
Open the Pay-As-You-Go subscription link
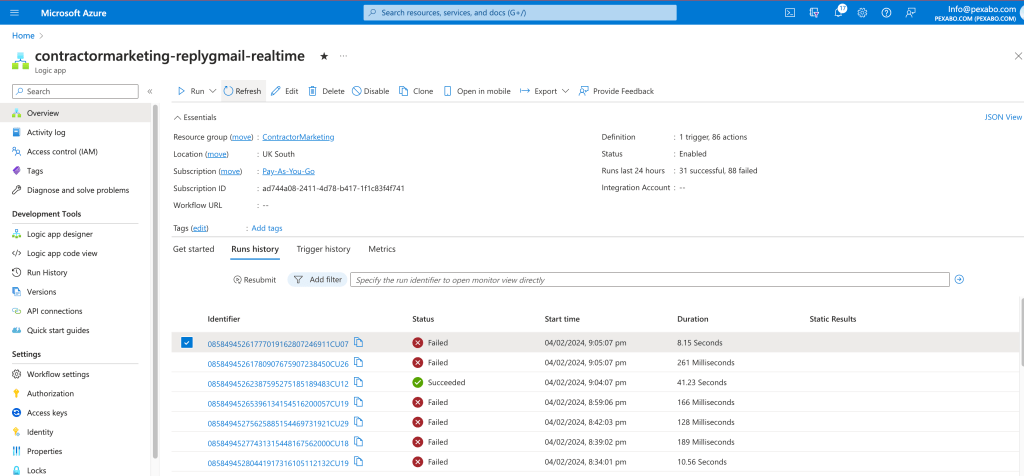[289, 171]
